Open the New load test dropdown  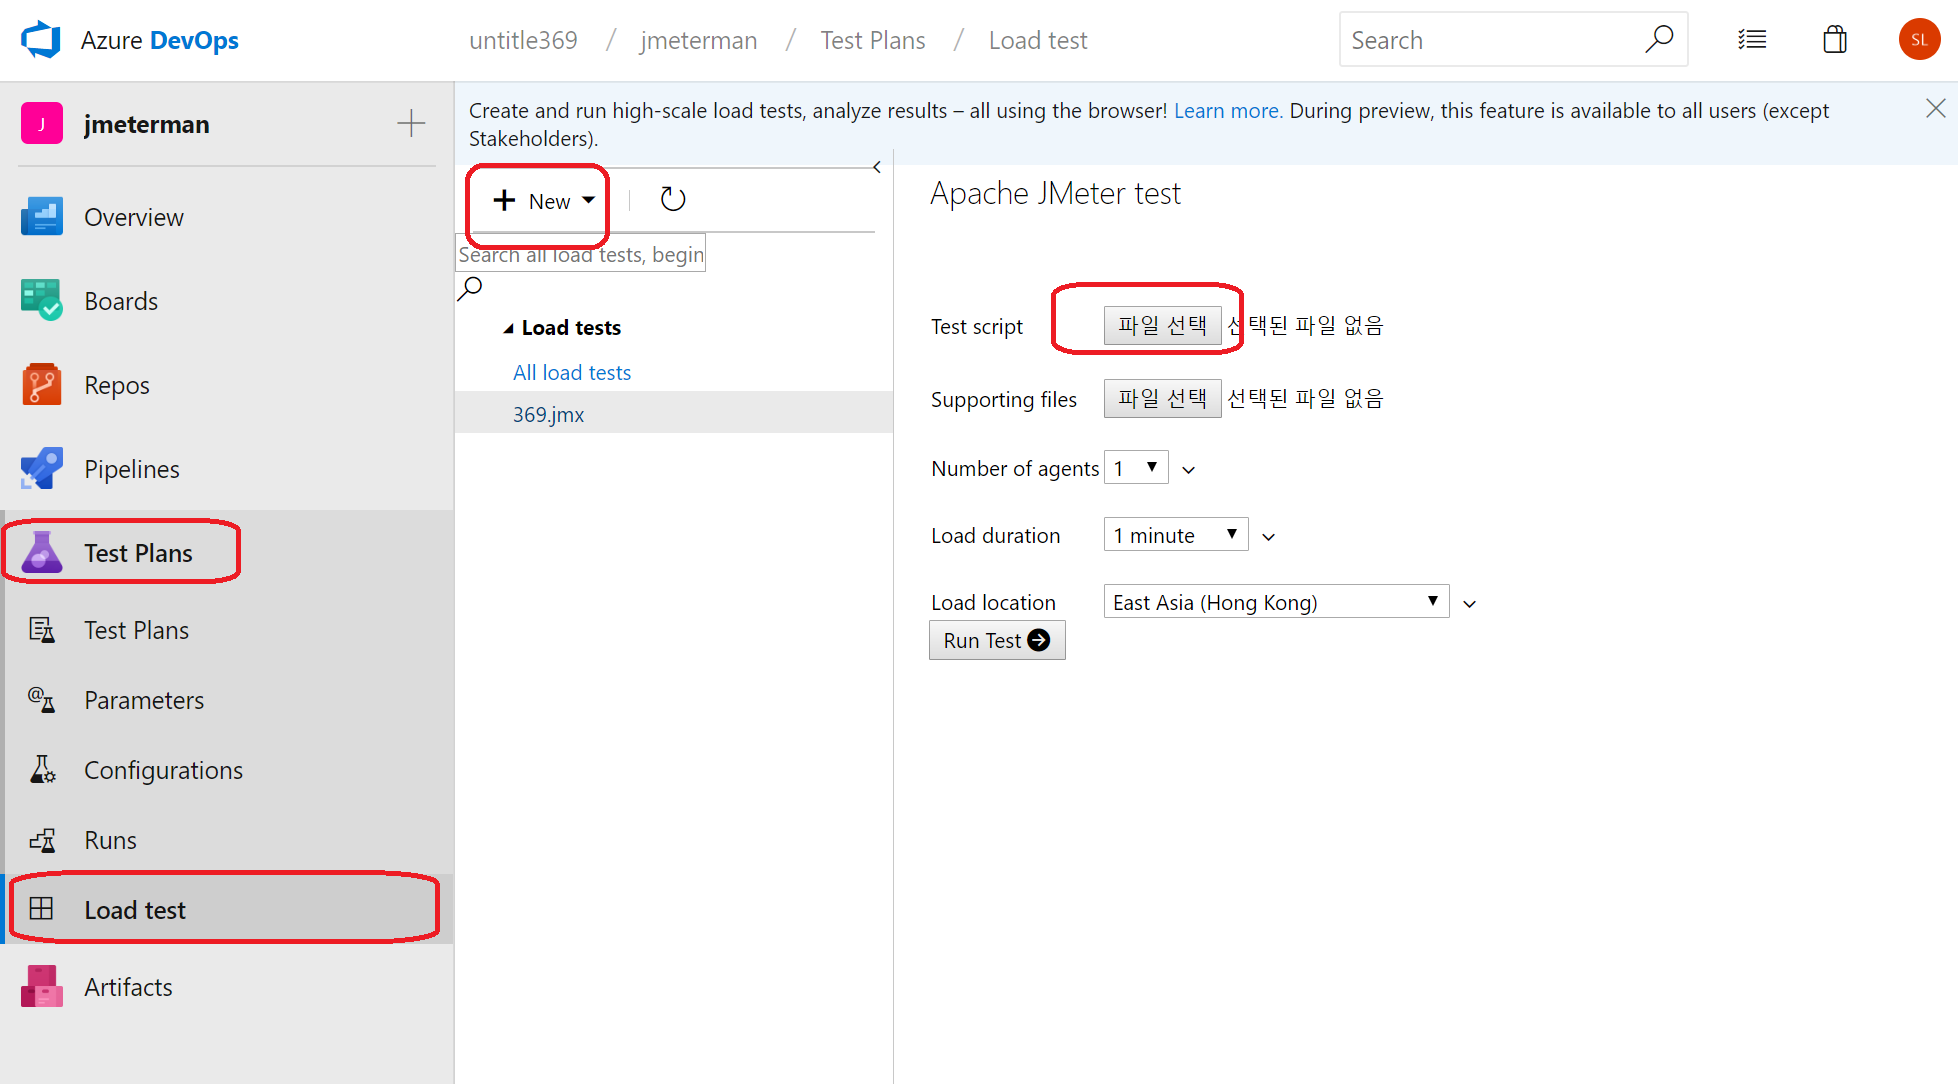[544, 201]
